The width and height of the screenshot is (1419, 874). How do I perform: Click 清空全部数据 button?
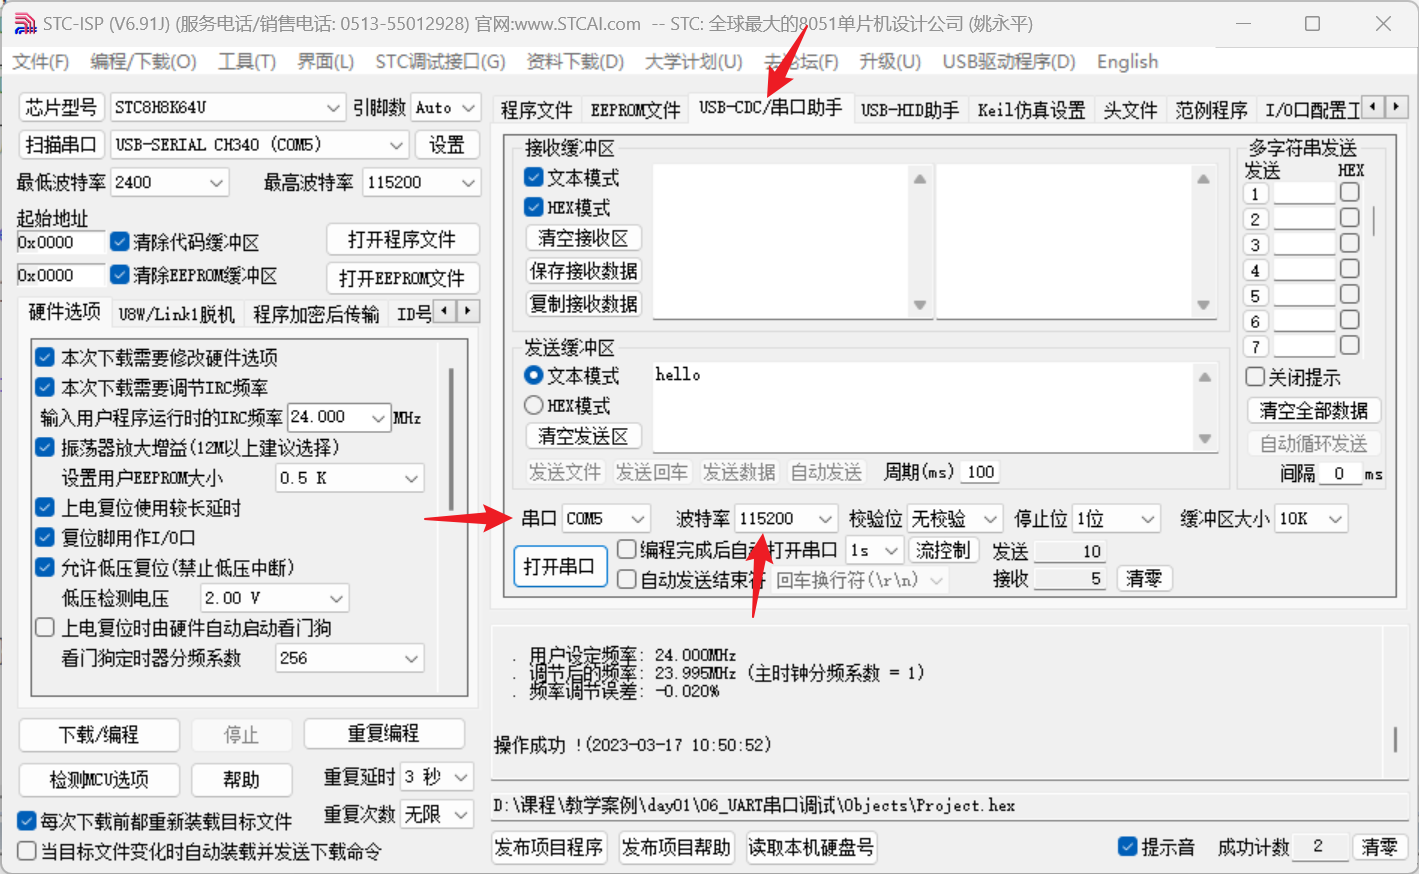[x=1314, y=410]
